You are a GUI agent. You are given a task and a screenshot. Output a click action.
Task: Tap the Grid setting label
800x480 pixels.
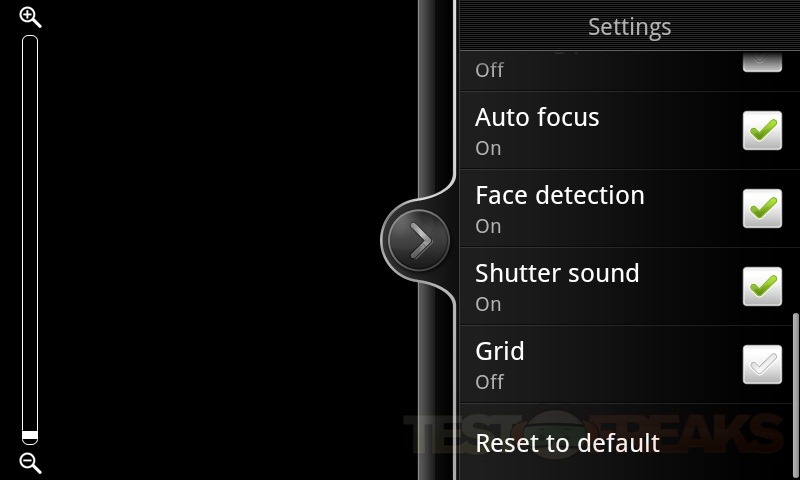500,351
